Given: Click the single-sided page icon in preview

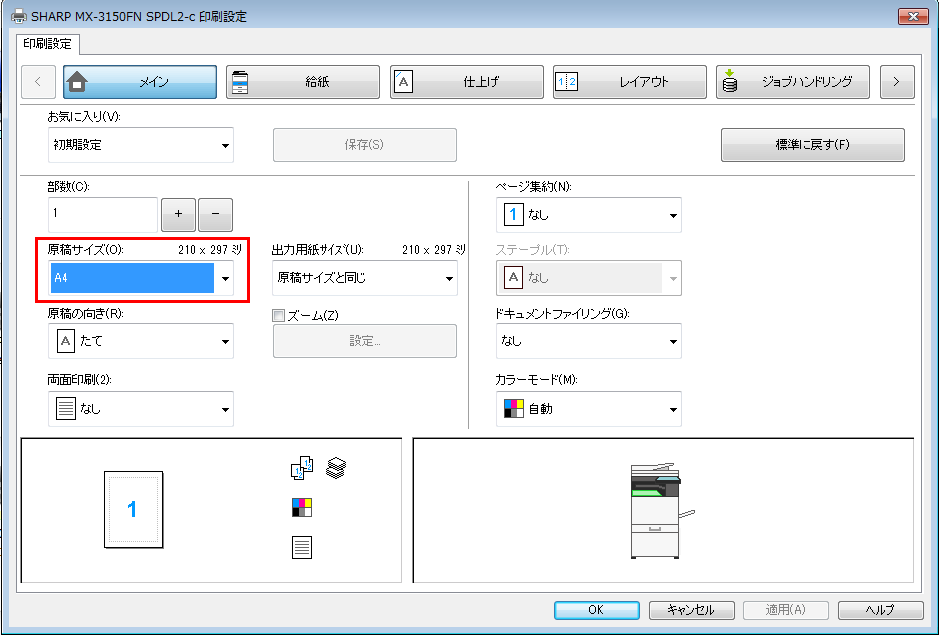Looking at the screenshot, I should tap(302, 547).
